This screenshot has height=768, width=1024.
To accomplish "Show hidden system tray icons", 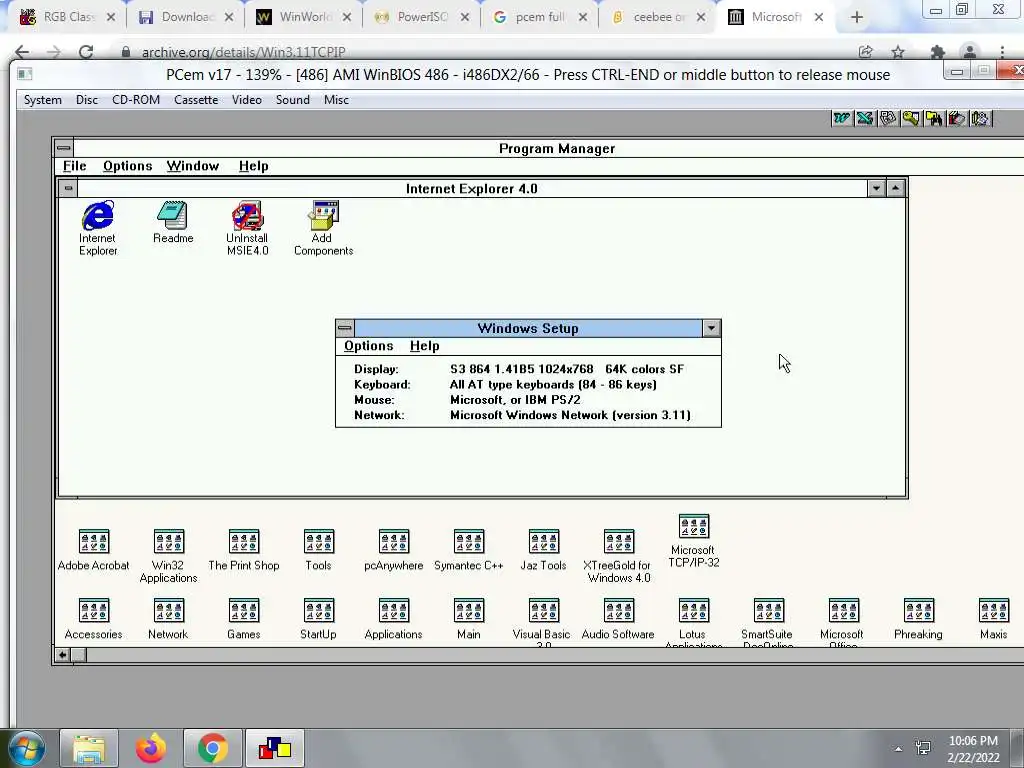I will tap(898, 749).
